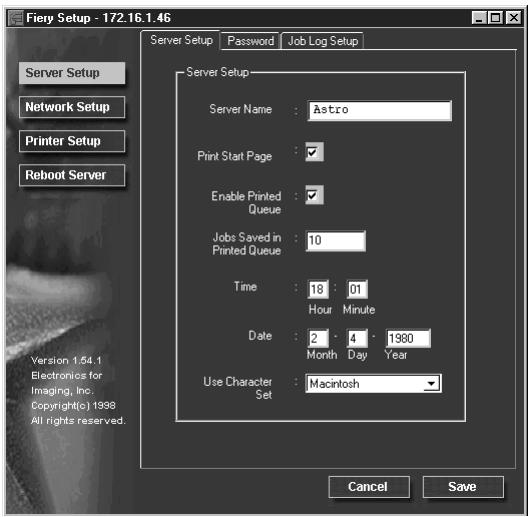Switch to the Password tab
This screenshot has height=517, width=528.
pos(250,41)
